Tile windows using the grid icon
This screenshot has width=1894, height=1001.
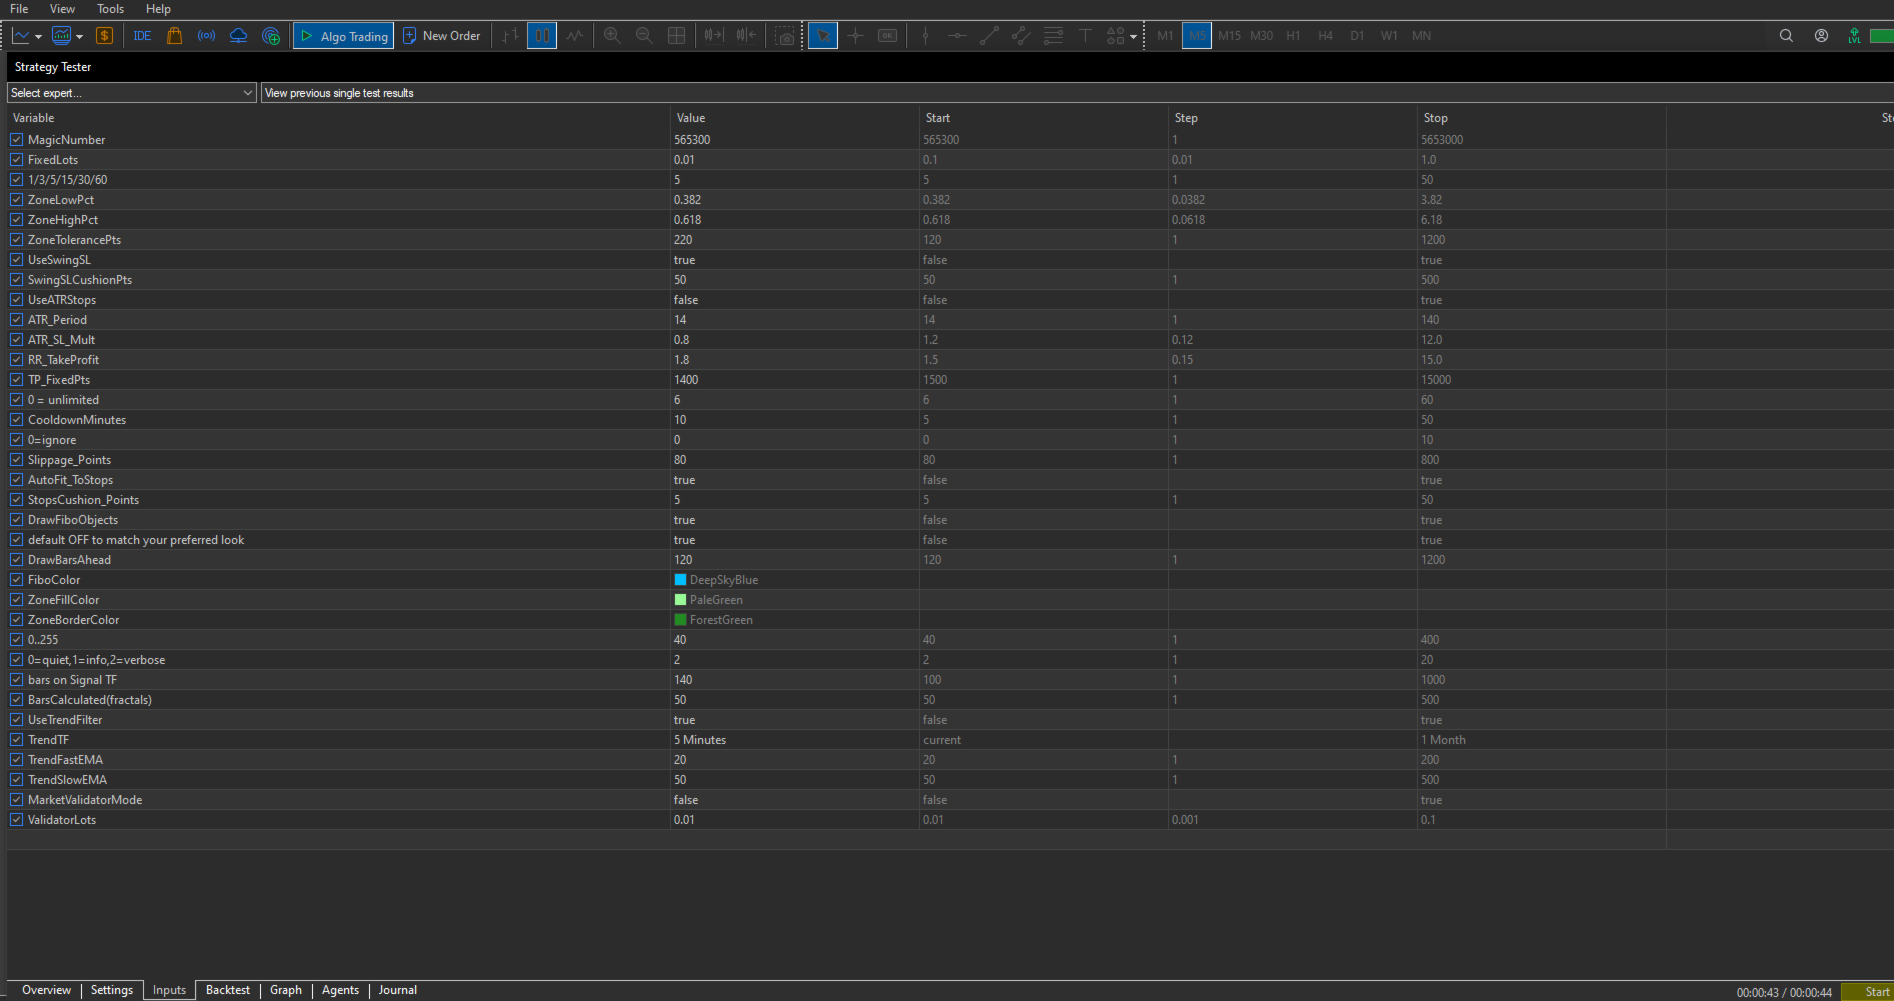click(676, 36)
